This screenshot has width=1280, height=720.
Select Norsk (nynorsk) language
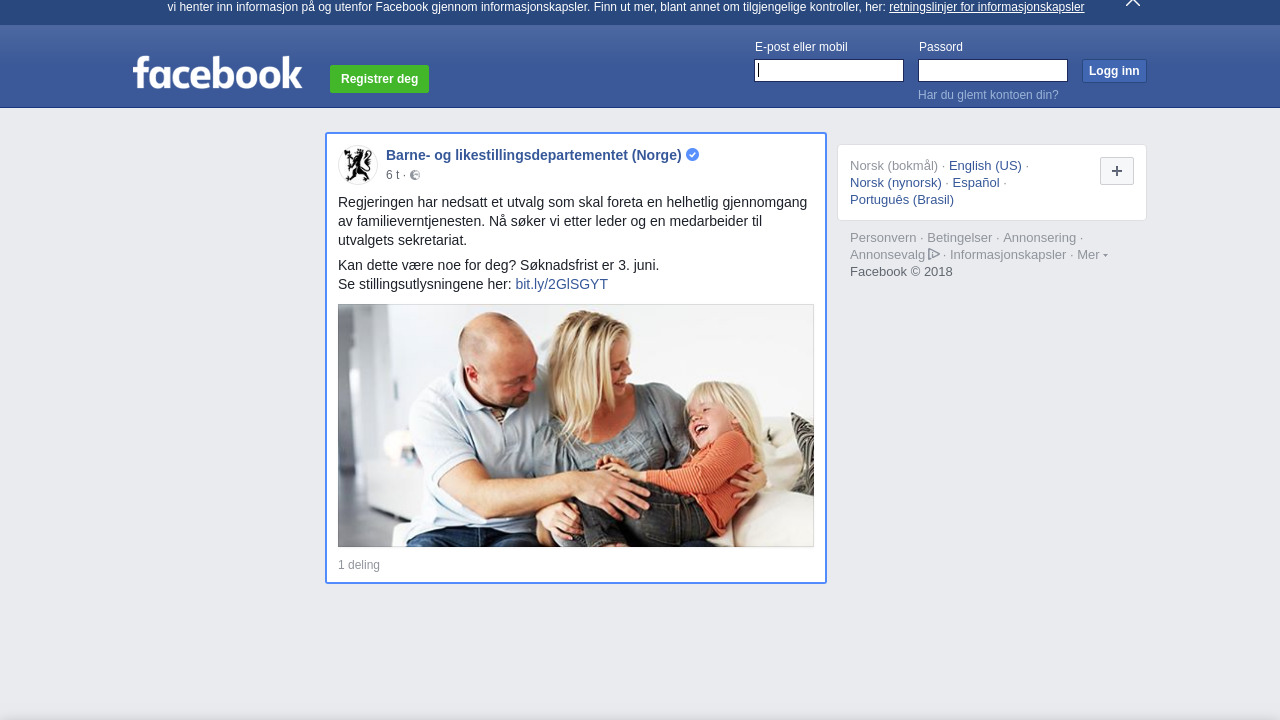(895, 183)
